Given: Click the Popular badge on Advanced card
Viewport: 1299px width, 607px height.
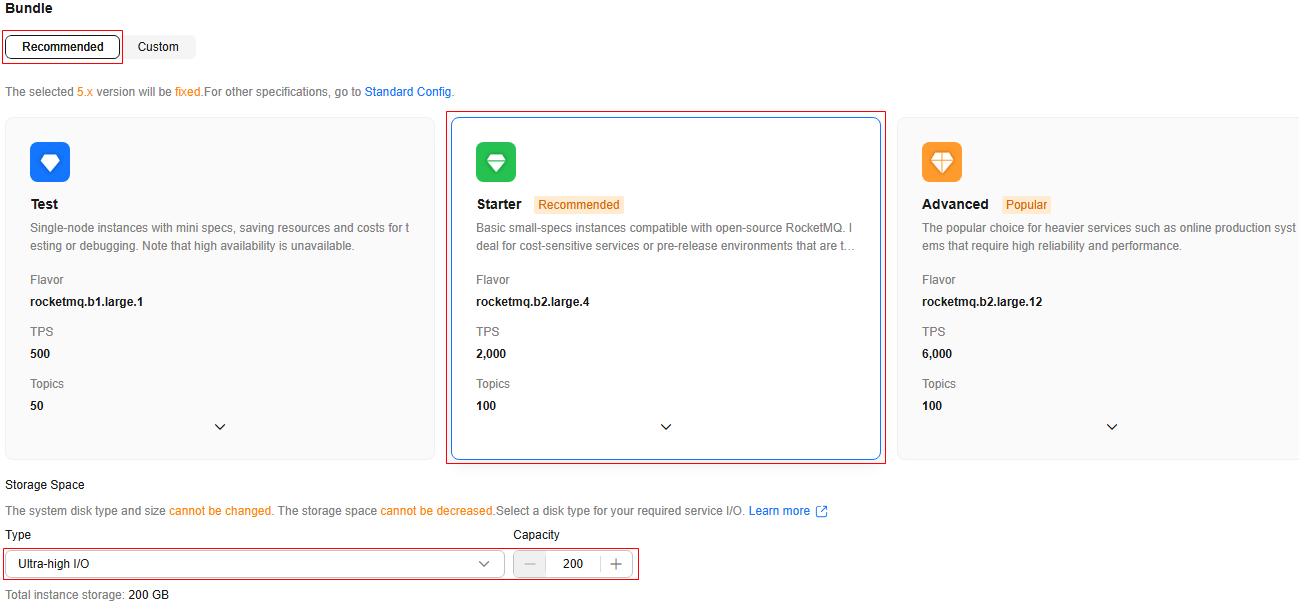Looking at the screenshot, I should [x=1026, y=205].
